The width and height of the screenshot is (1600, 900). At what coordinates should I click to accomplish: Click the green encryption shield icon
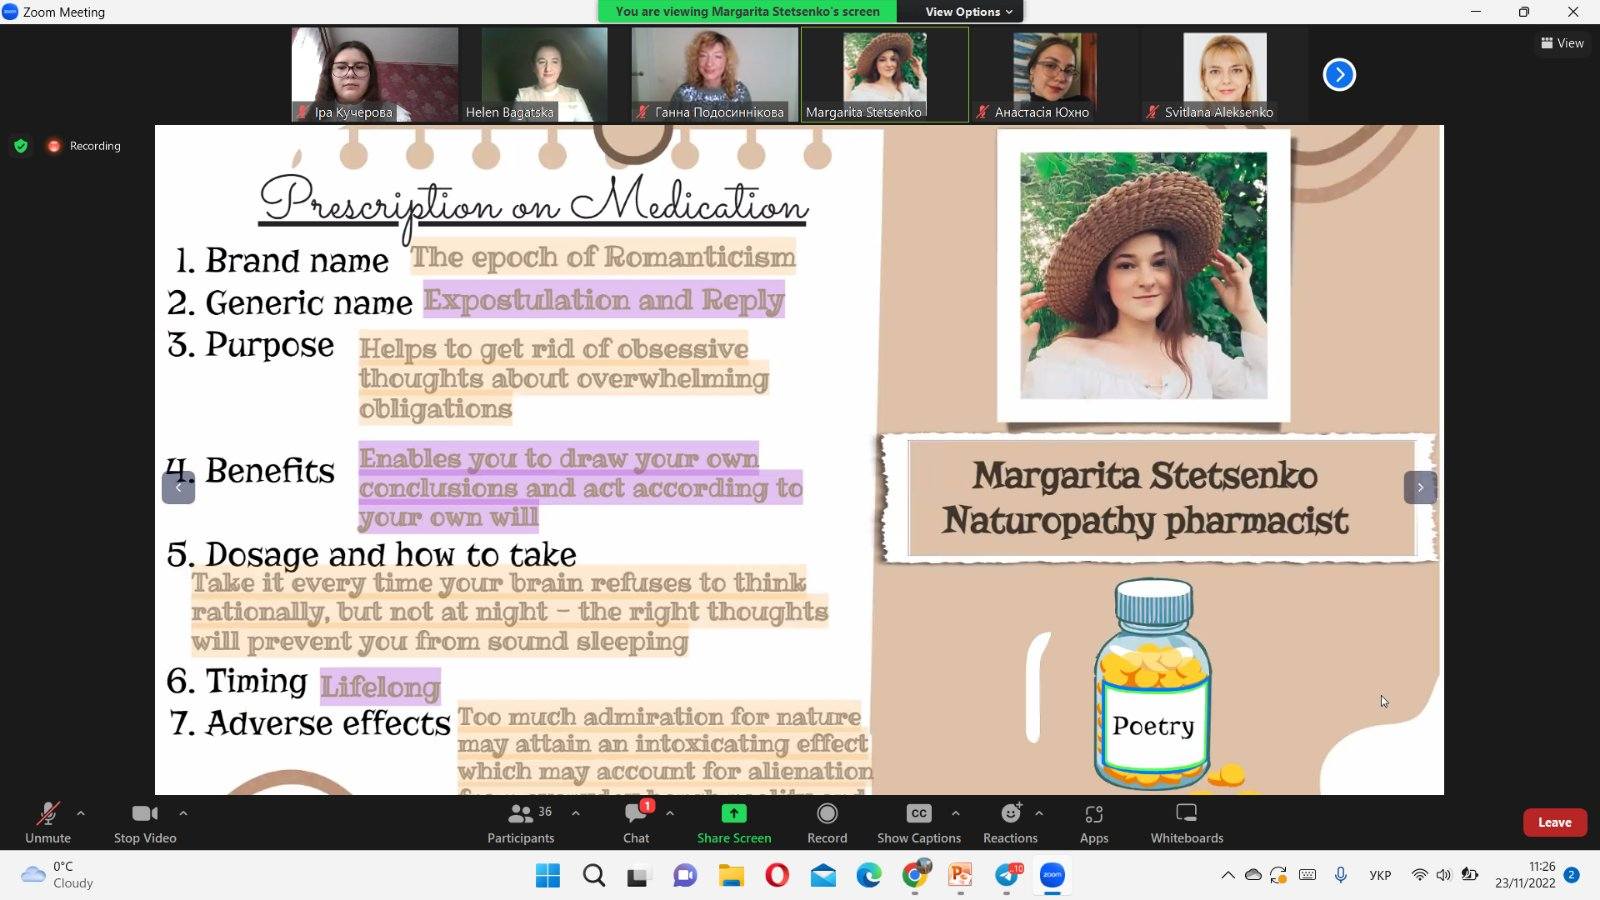pyautogui.click(x=20, y=146)
